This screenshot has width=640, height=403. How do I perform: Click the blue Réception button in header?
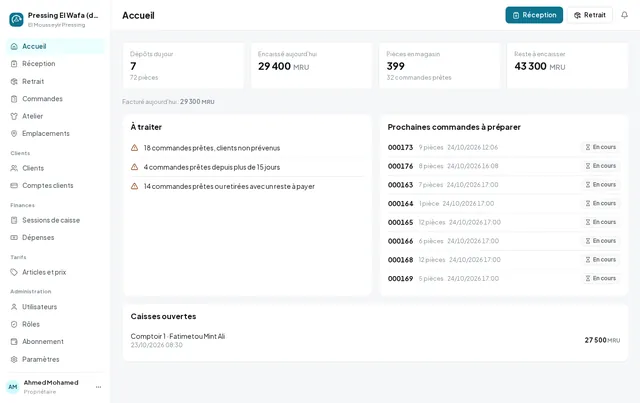(x=534, y=15)
